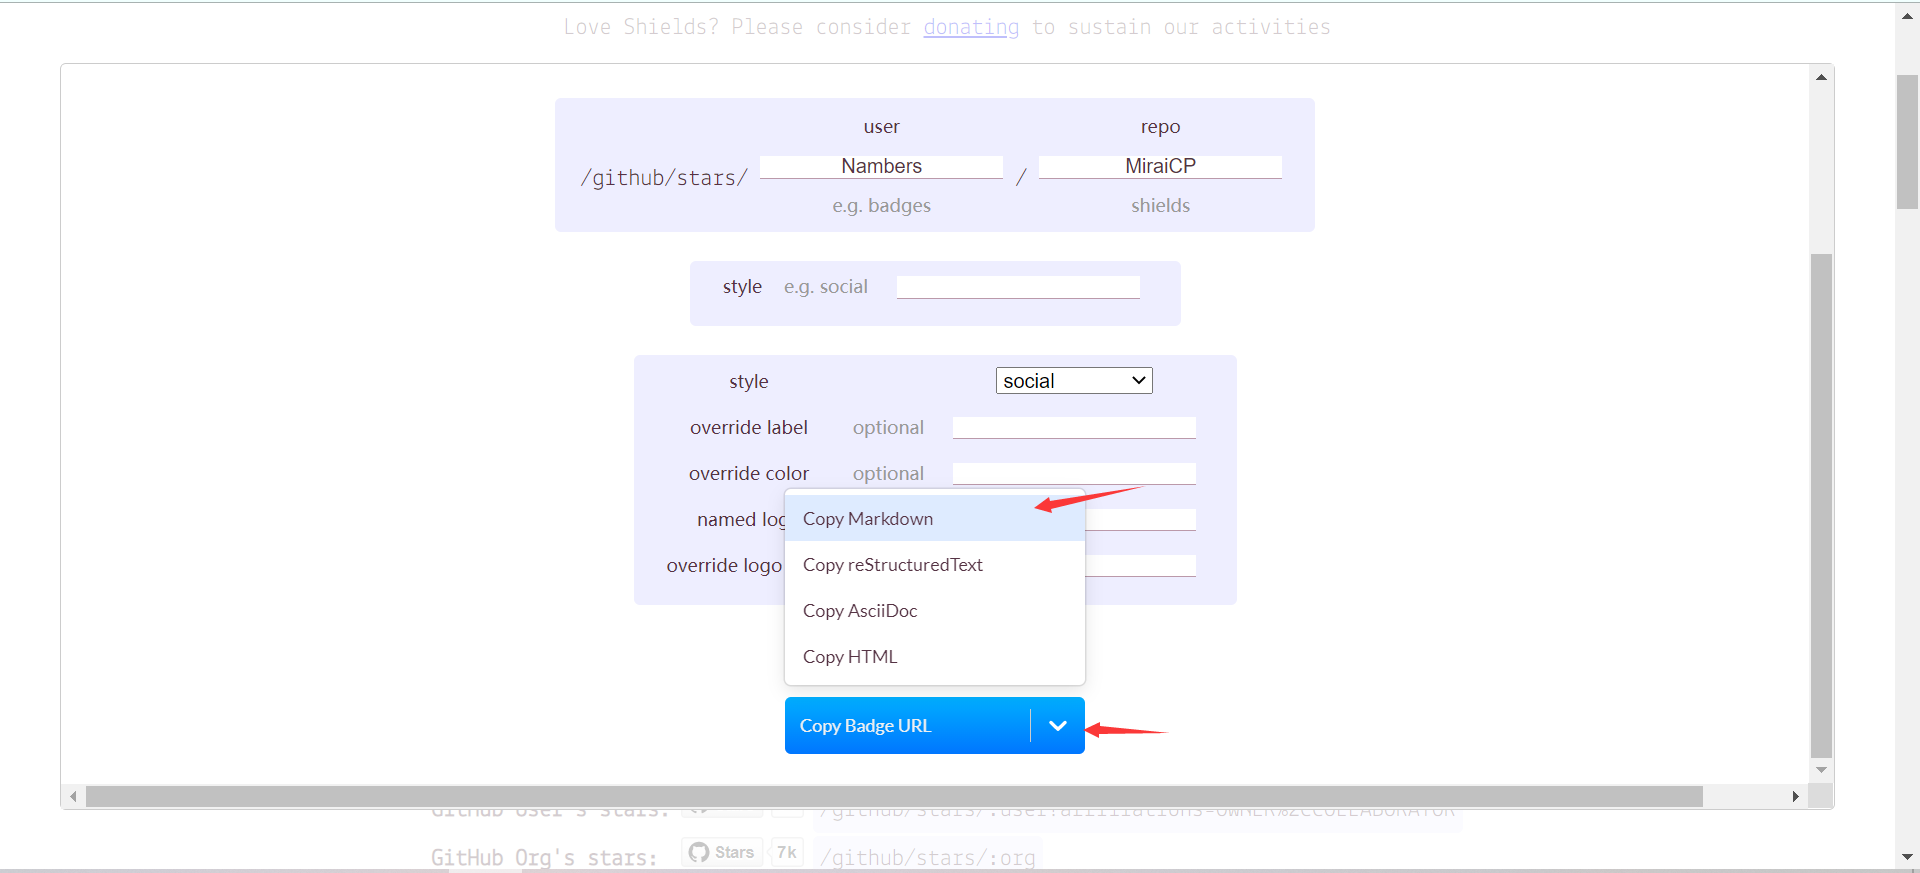Image resolution: width=1920 pixels, height=873 pixels.
Task: Click scroll-down arrow of inner panel scrollbar
Action: (1822, 770)
